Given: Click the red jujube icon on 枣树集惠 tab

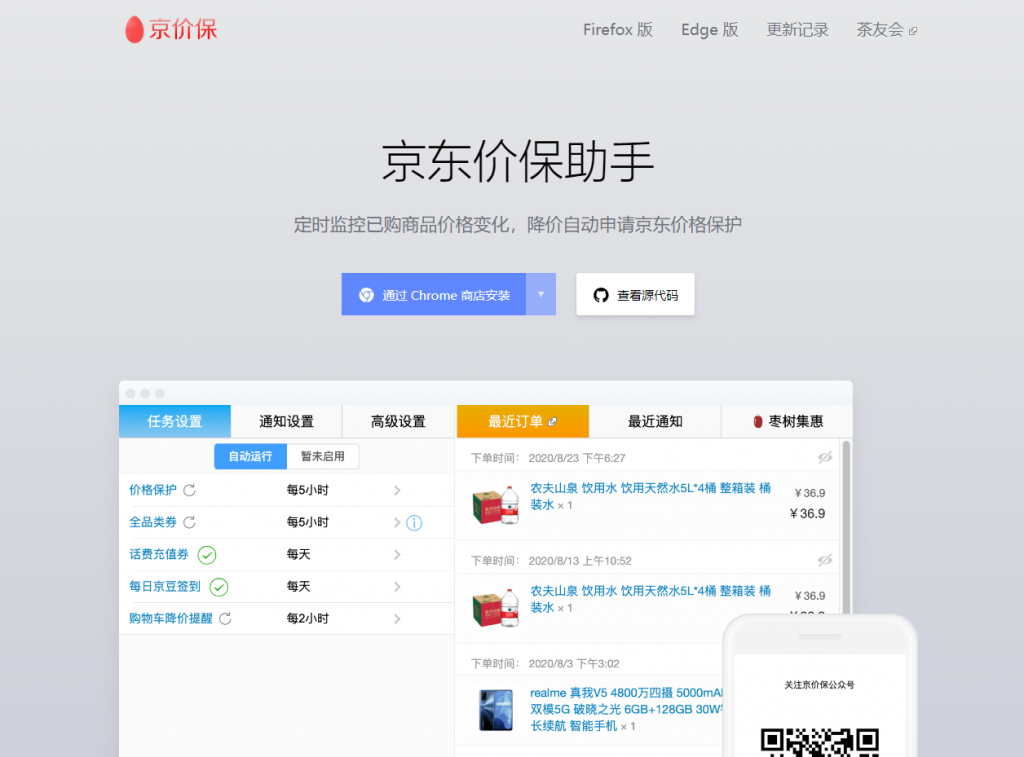Looking at the screenshot, I should coord(758,421).
